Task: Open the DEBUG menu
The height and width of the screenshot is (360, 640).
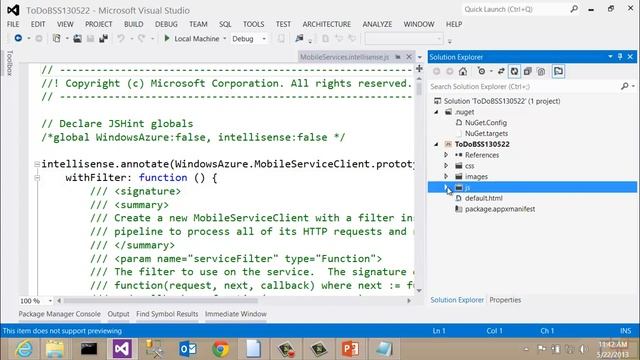Action: click(x=166, y=24)
